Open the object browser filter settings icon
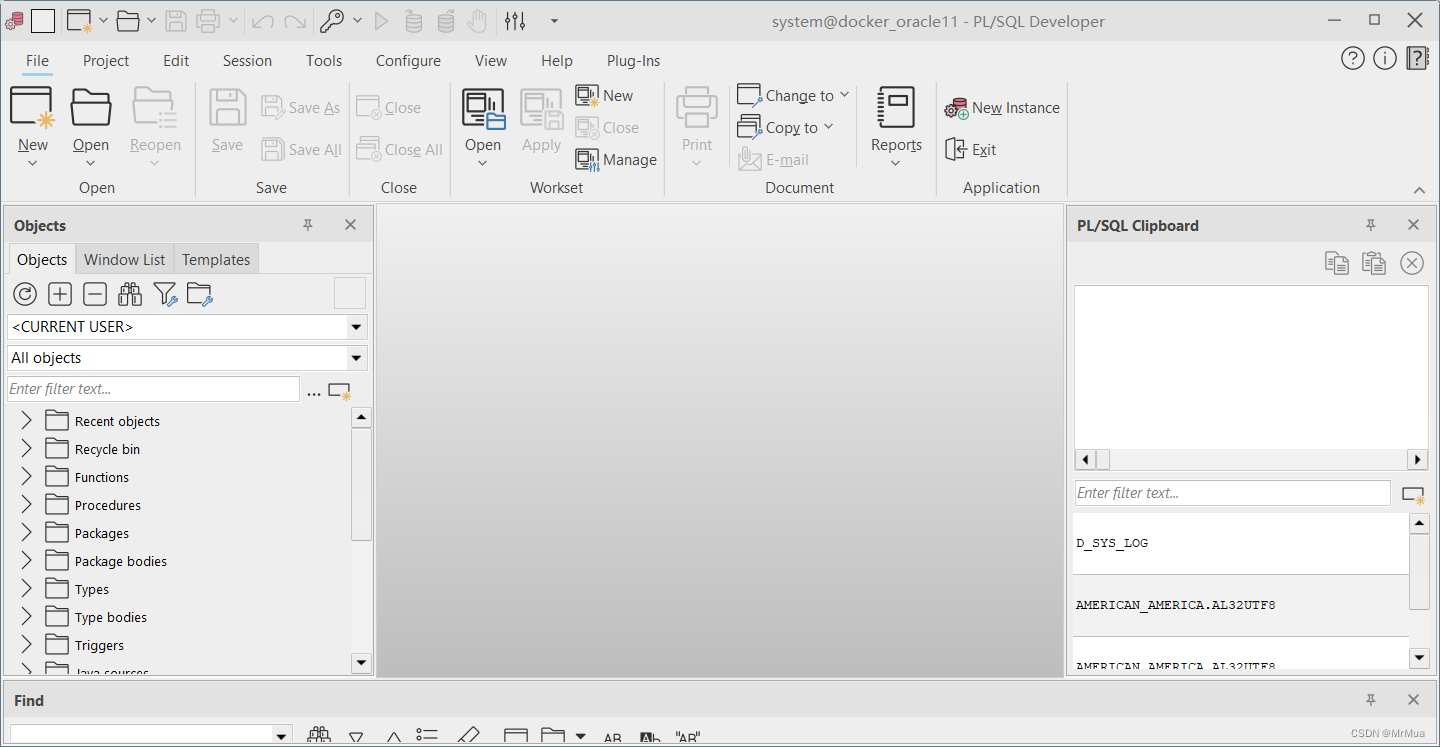This screenshot has height=747, width=1440. coord(165,294)
